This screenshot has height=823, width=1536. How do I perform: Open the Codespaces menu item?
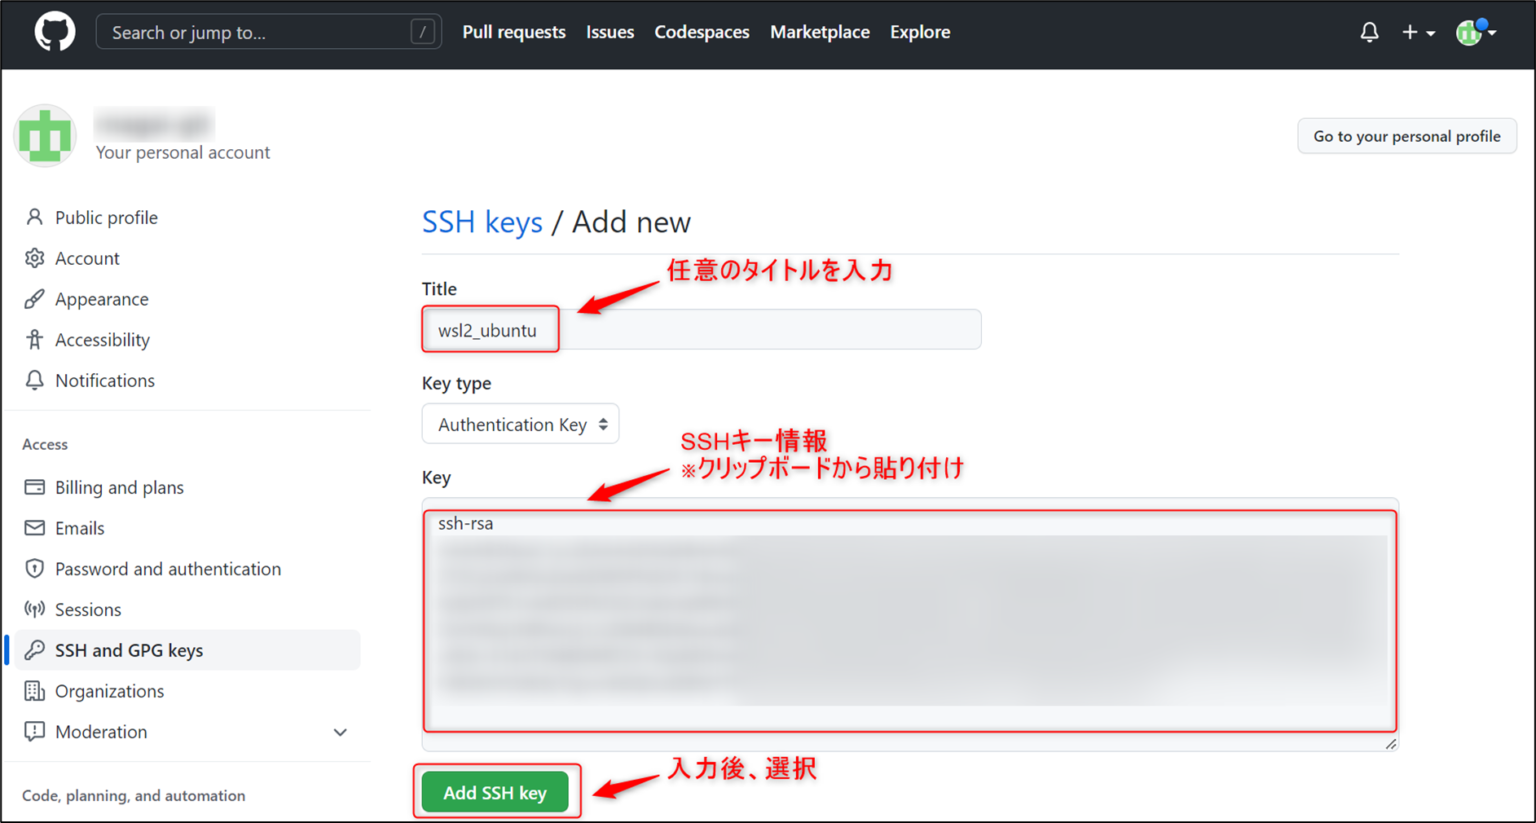pos(701,32)
